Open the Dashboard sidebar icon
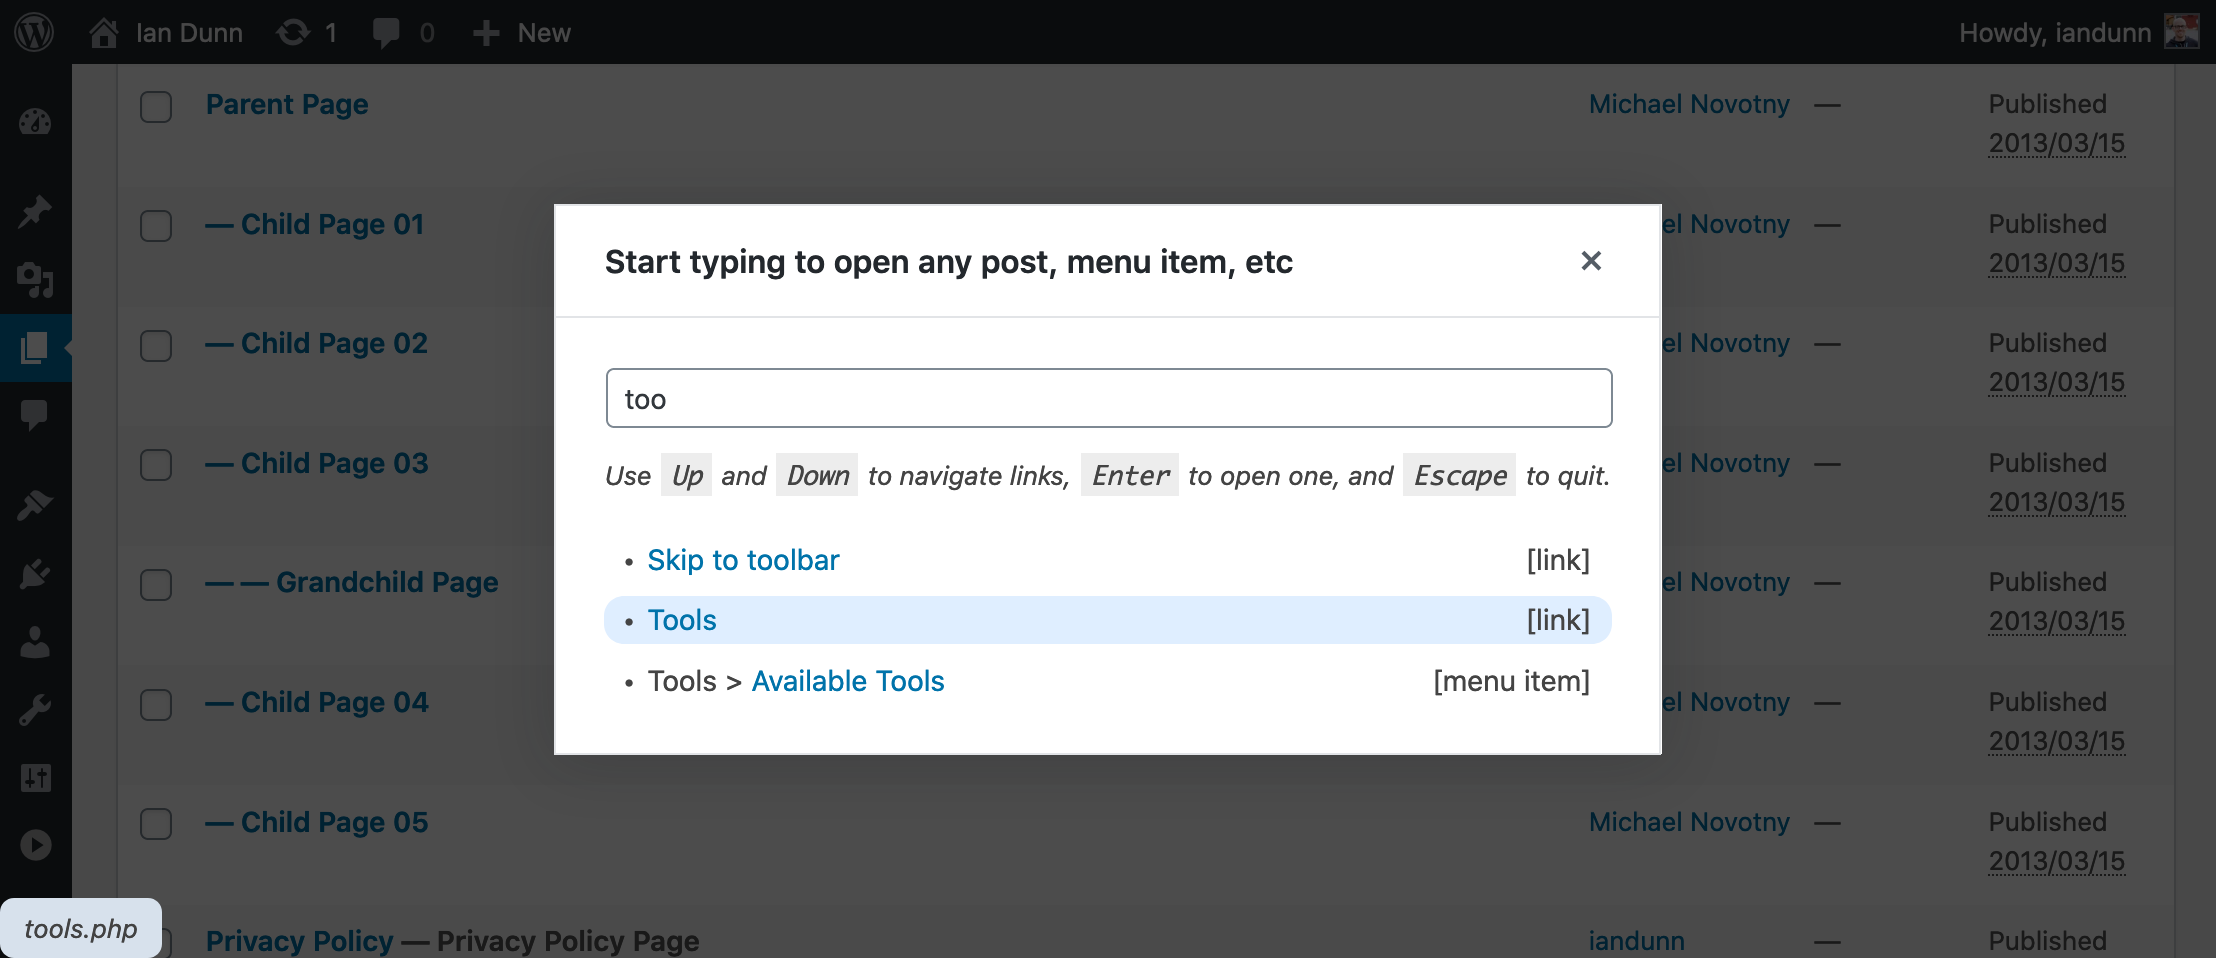 [35, 122]
